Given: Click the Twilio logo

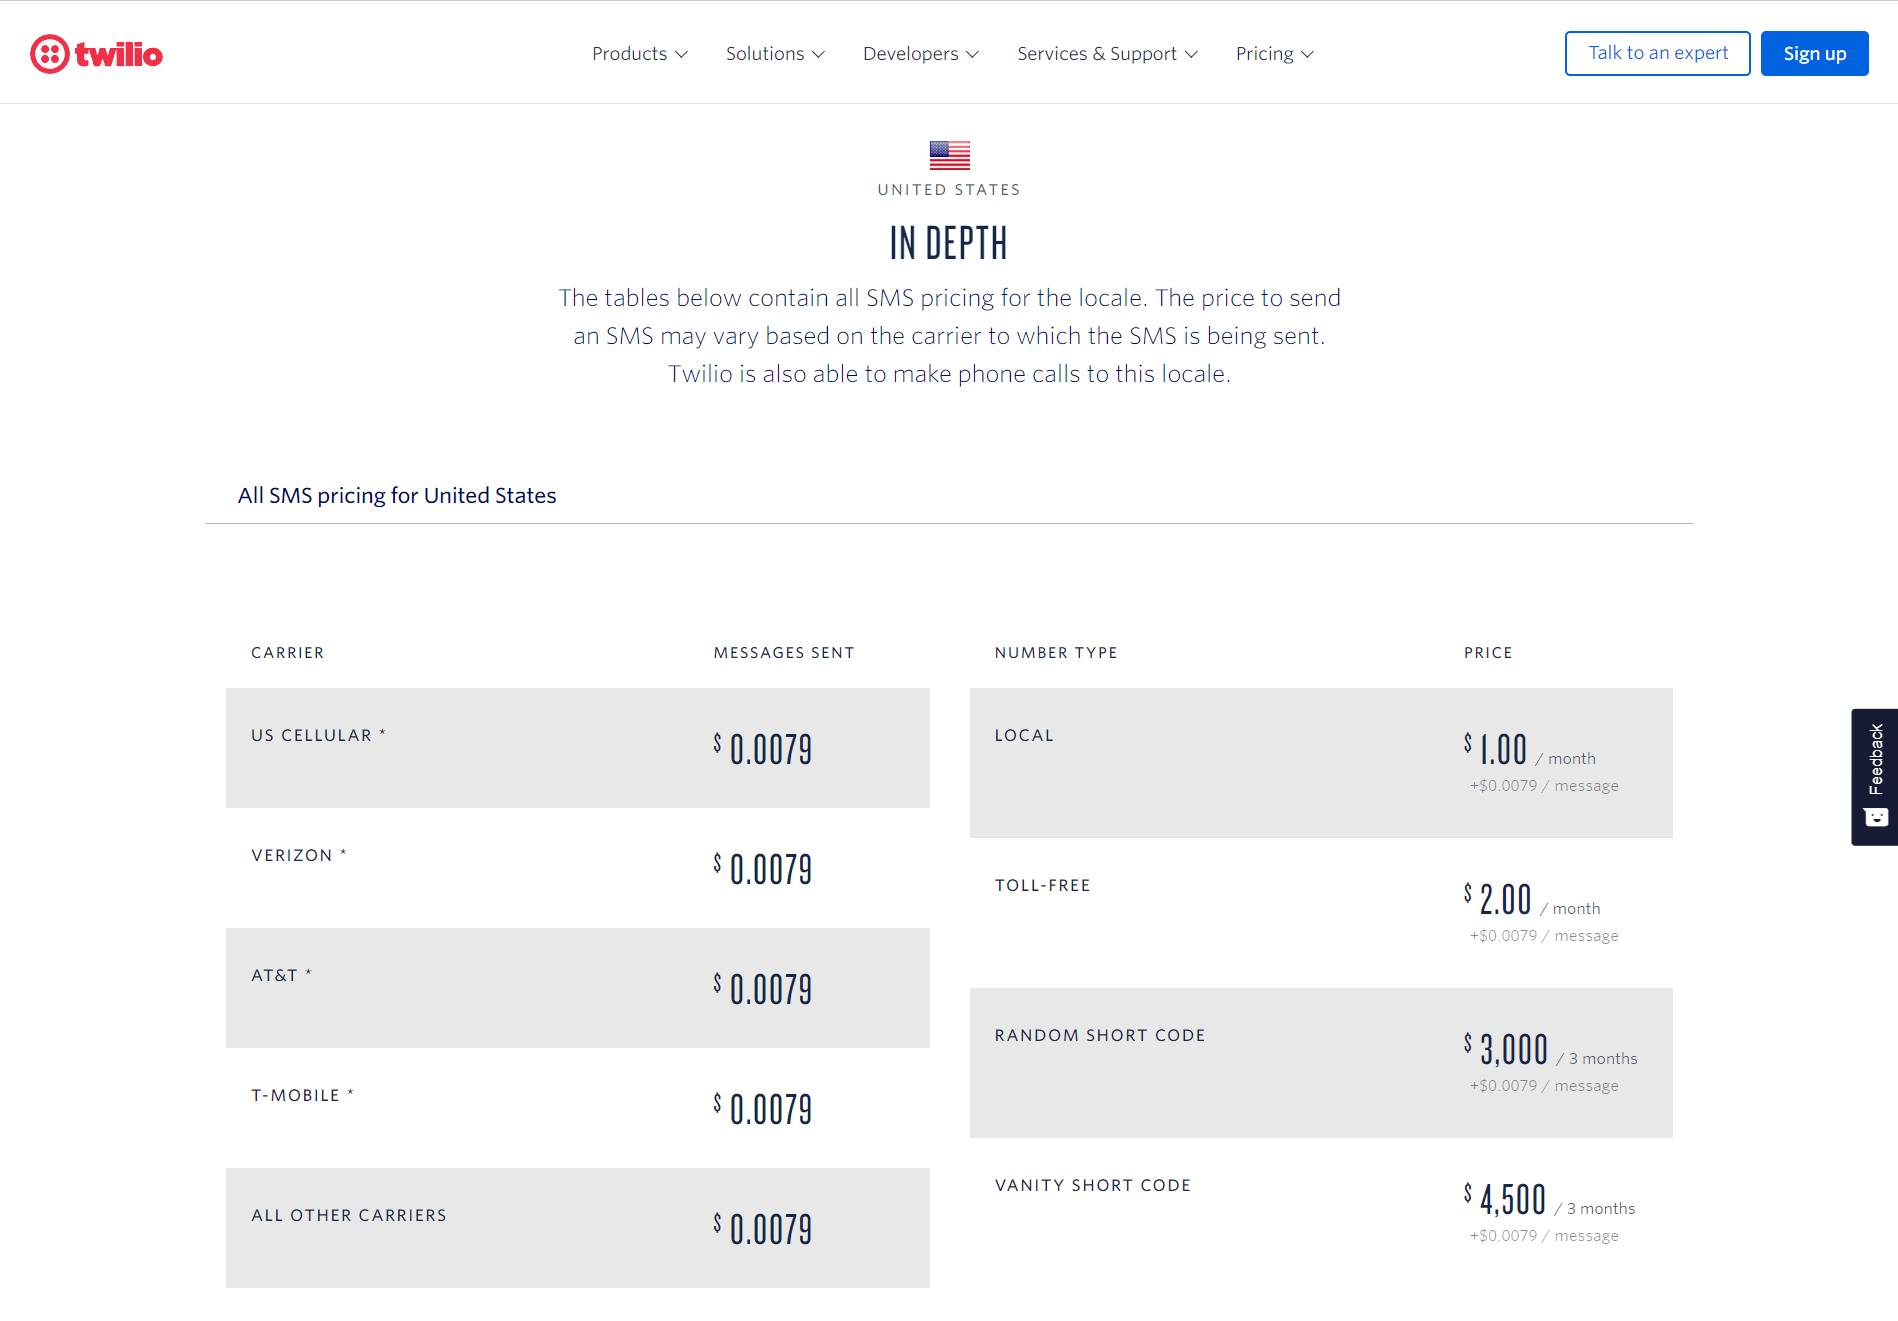Looking at the screenshot, I should pyautogui.click(x=96, y=54).
